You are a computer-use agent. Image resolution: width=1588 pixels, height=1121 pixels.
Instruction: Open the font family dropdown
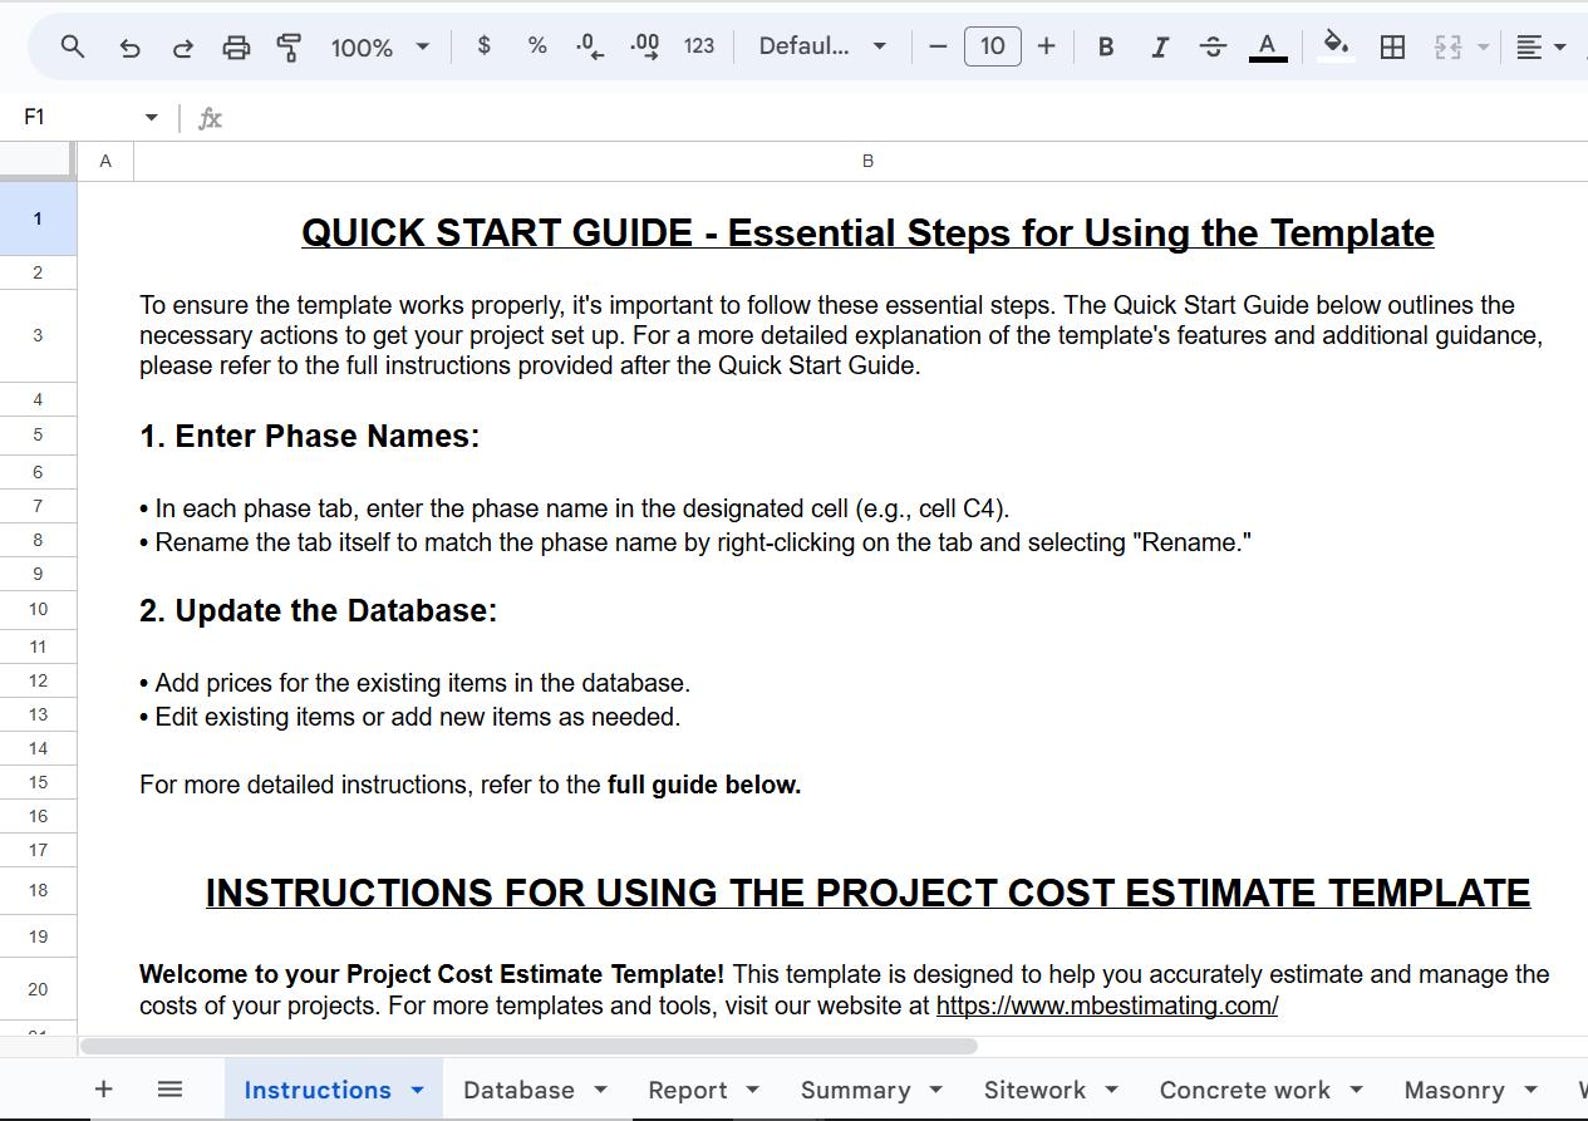(822, 46)
